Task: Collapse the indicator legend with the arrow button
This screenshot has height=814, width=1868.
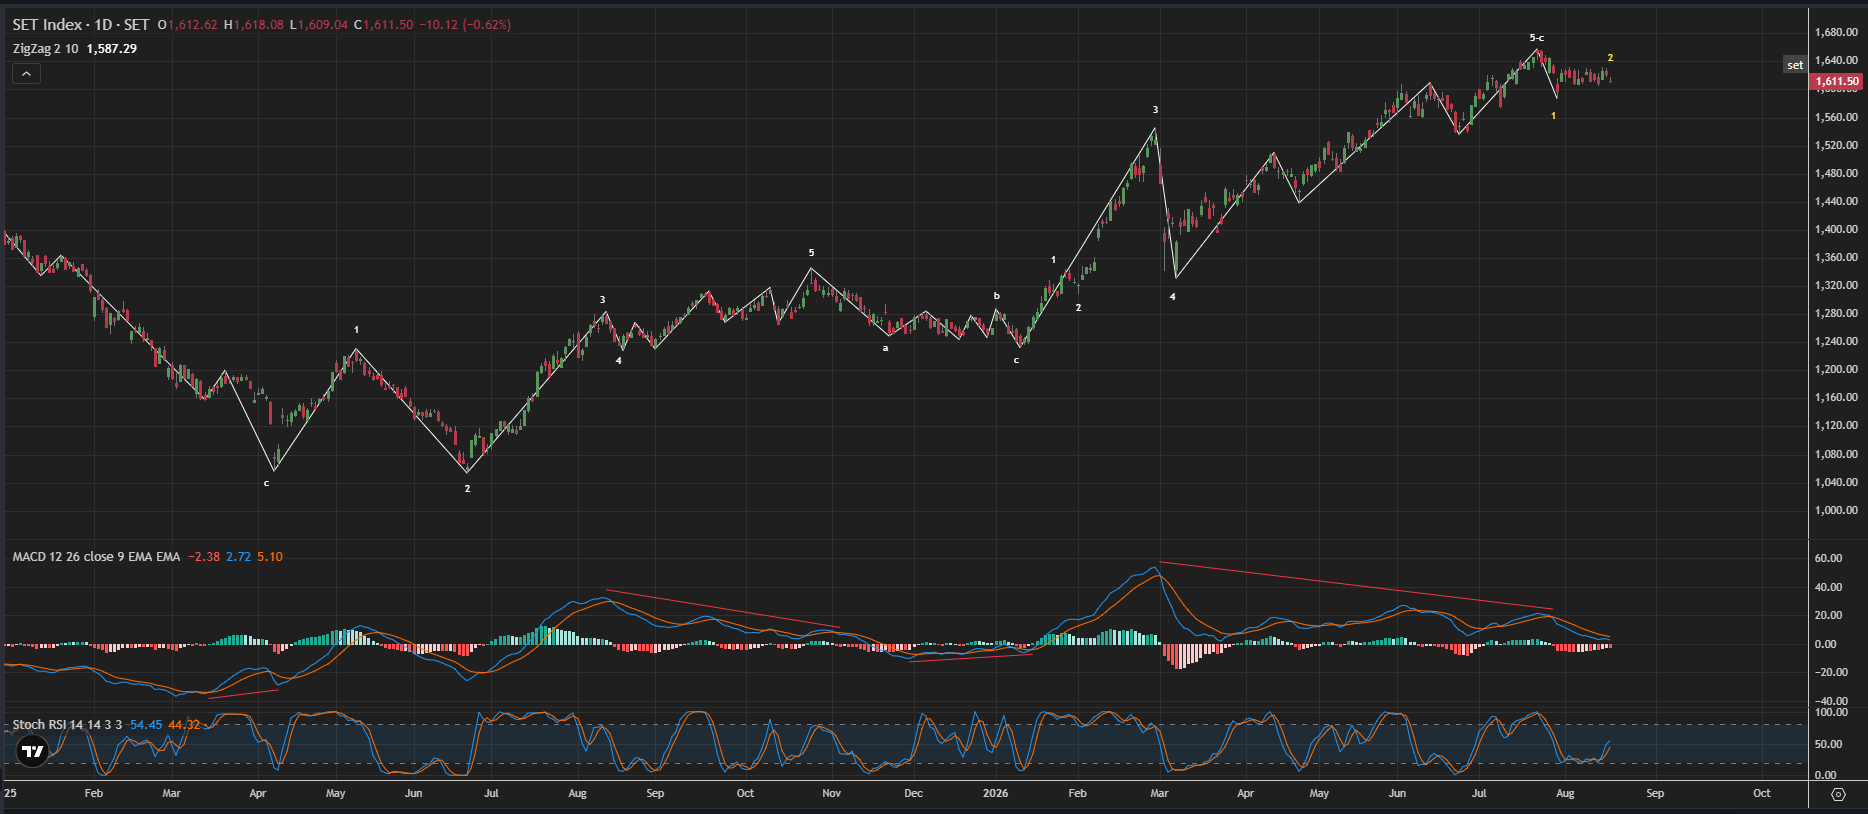Action: tap(26, 73)
